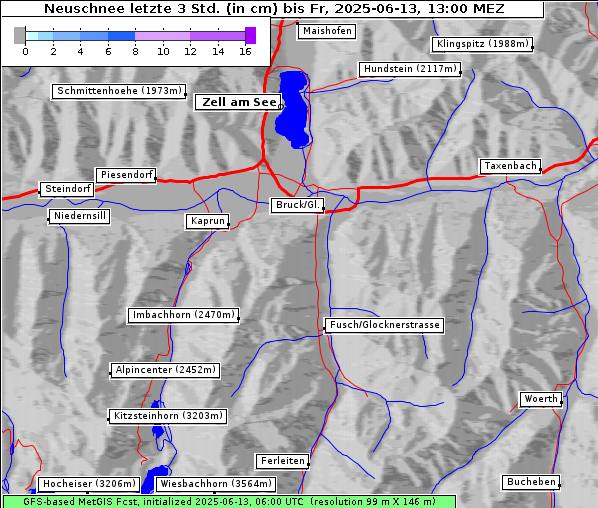Click the Steindorf label
The width and height of the screenshot is (598, 508).
pyautogui.click(x=67, y=189)
